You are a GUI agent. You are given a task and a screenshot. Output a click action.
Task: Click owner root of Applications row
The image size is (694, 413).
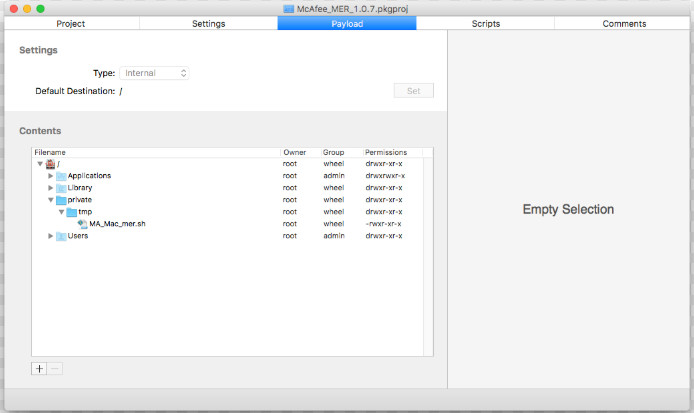point(290,176)
